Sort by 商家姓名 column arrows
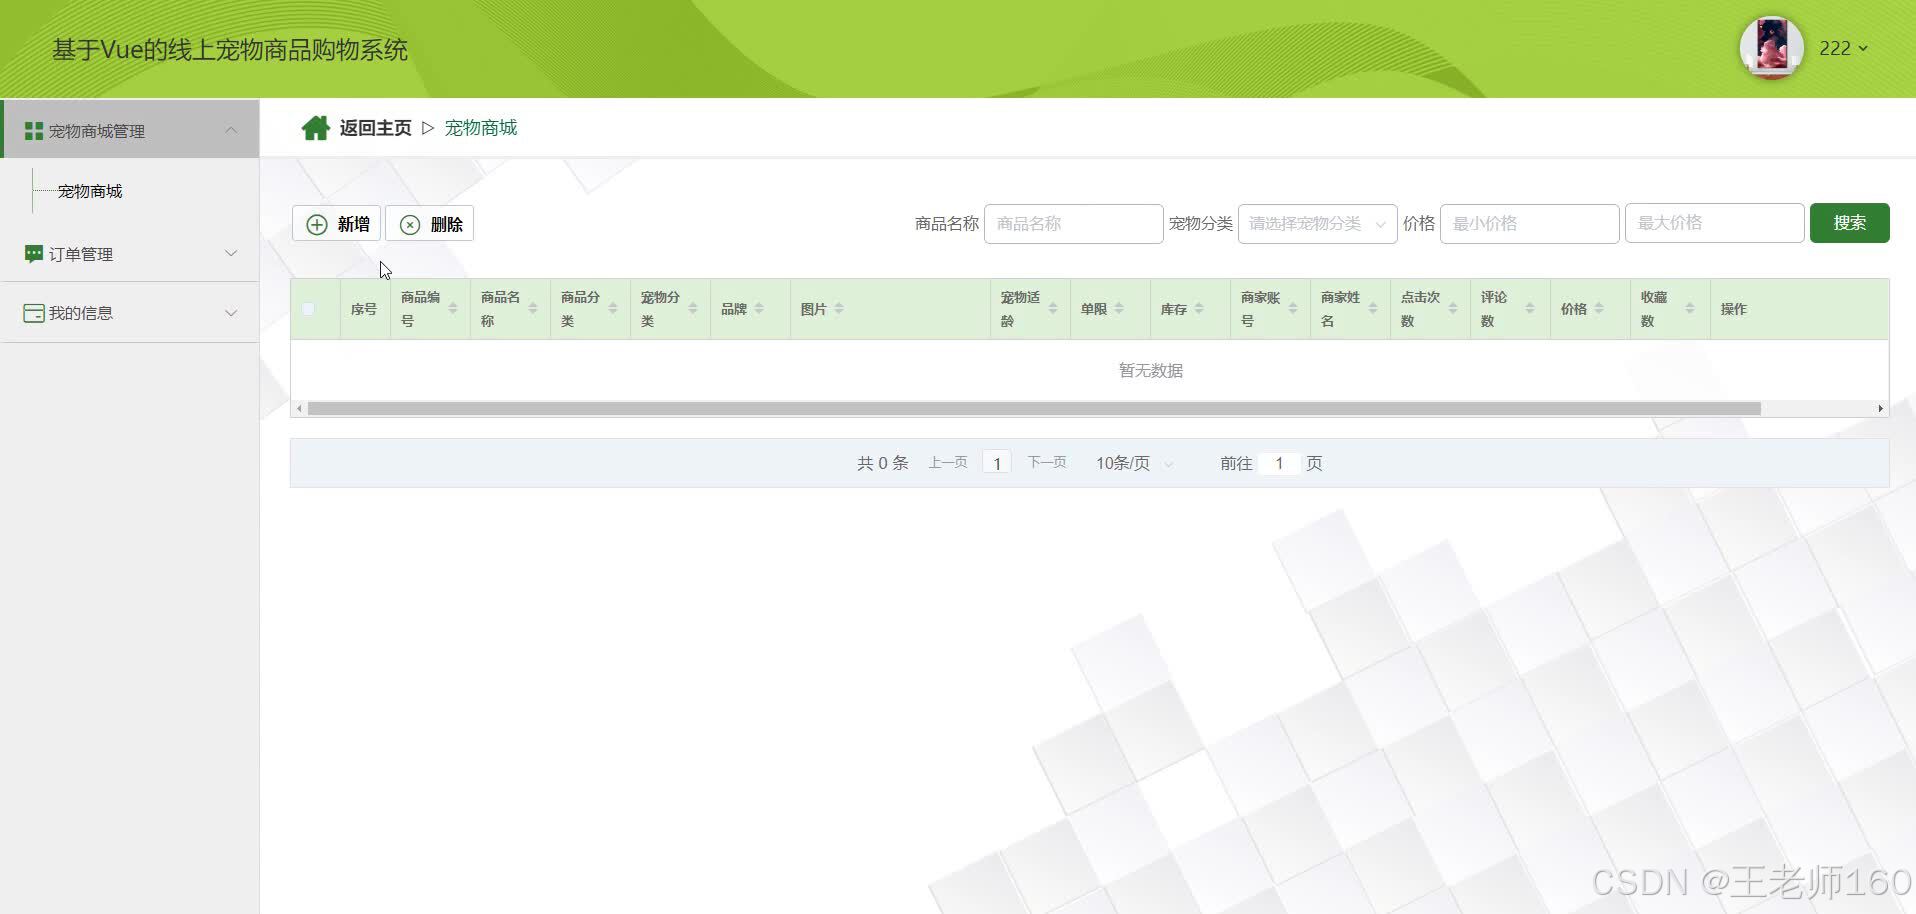 pyautogui.click(x=1373, y=309)
